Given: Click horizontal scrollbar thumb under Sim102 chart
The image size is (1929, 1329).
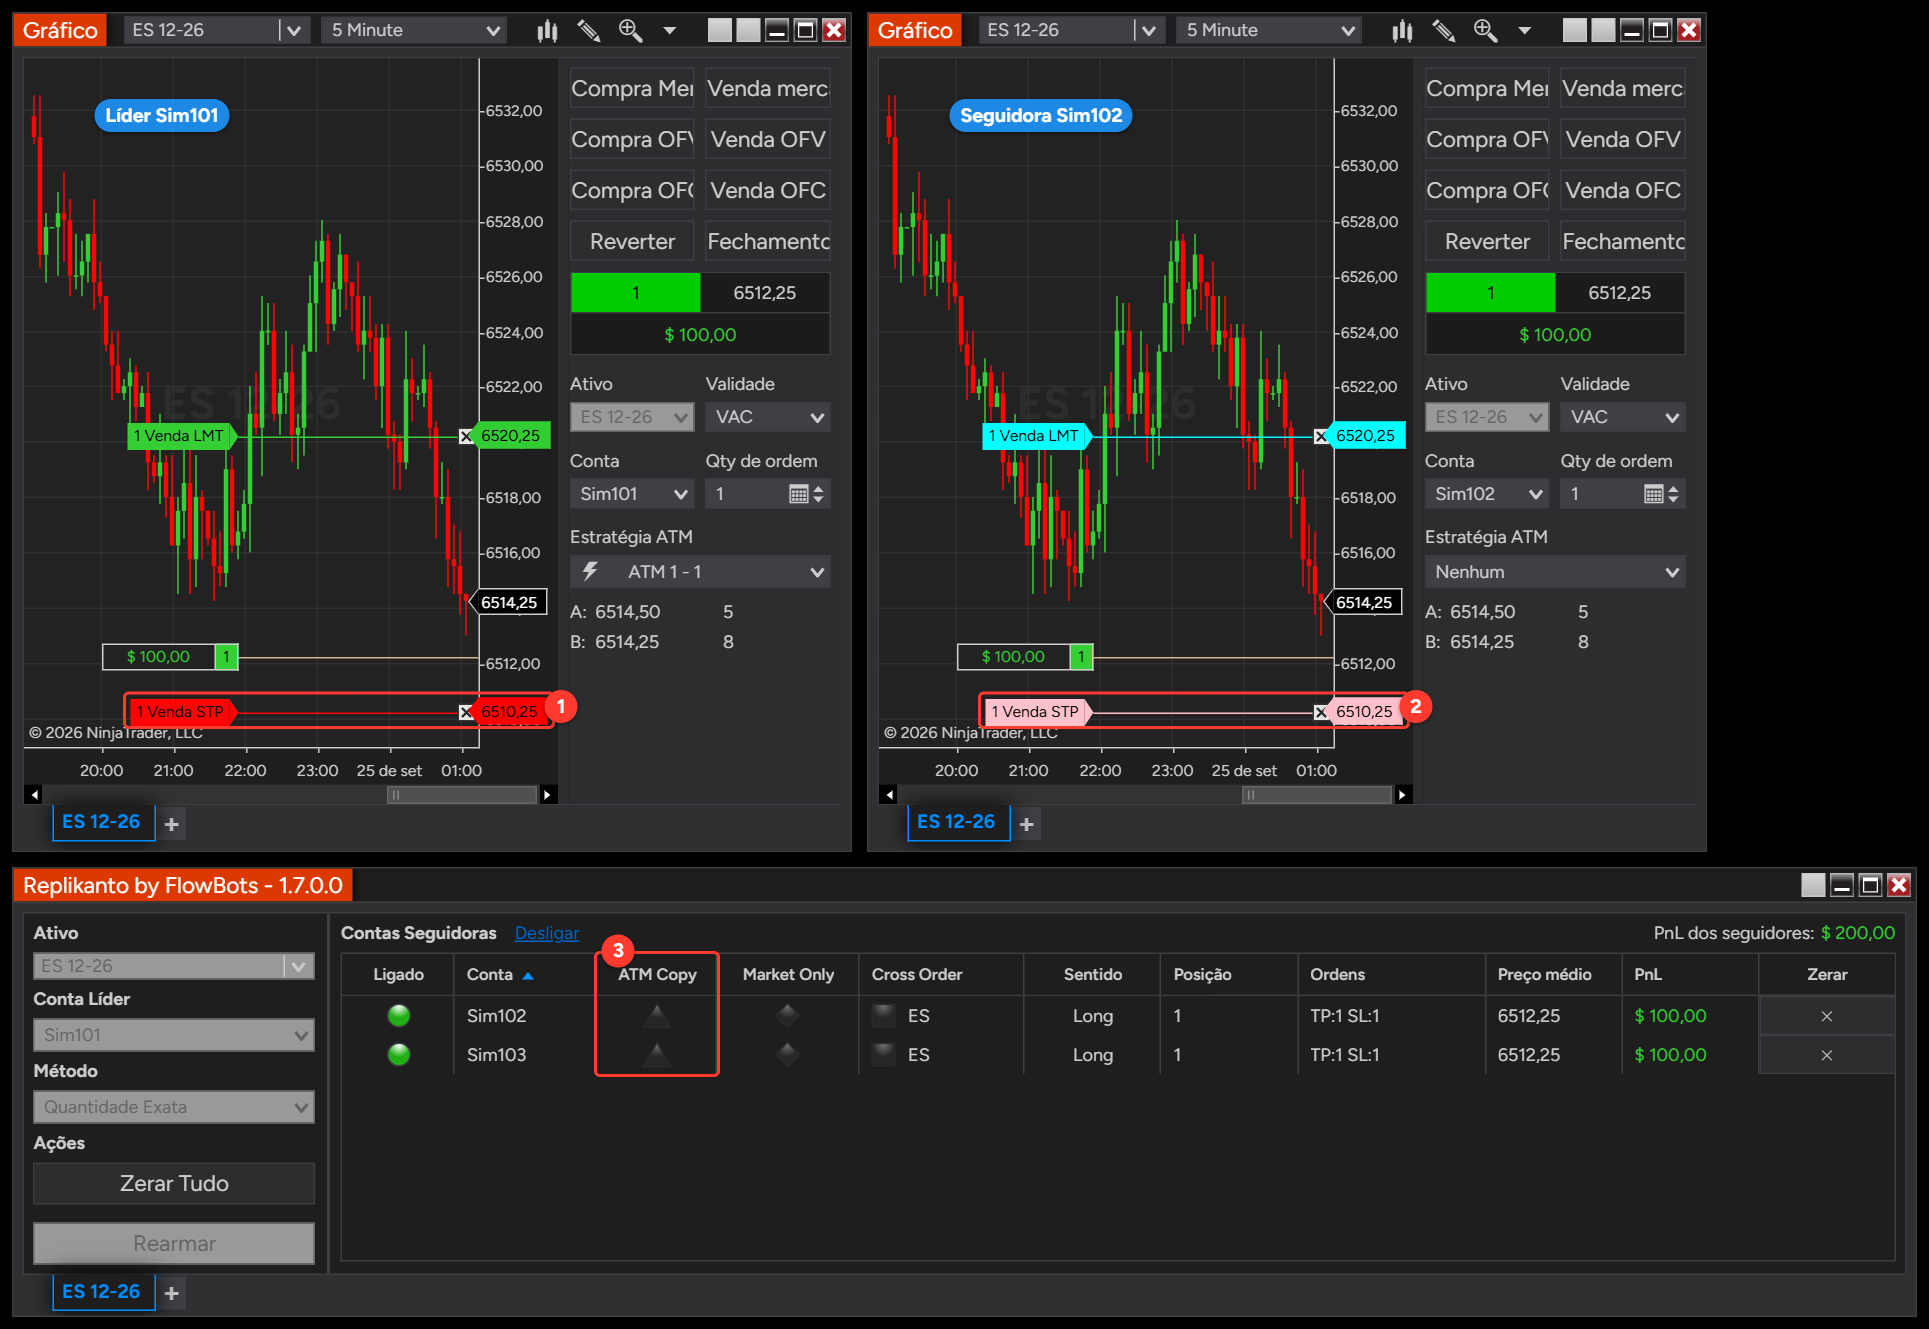Looking at the screenshot, I should click(1317, 795).
